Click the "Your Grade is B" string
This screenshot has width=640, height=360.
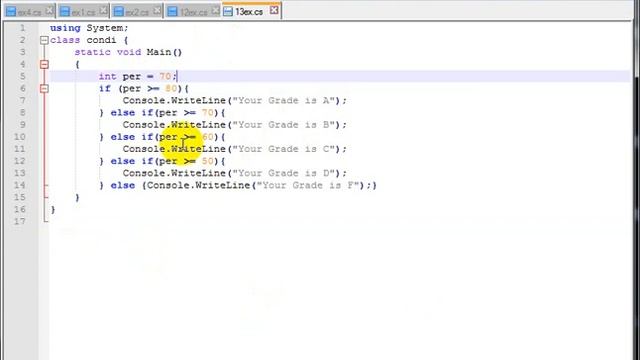(283, 124)
